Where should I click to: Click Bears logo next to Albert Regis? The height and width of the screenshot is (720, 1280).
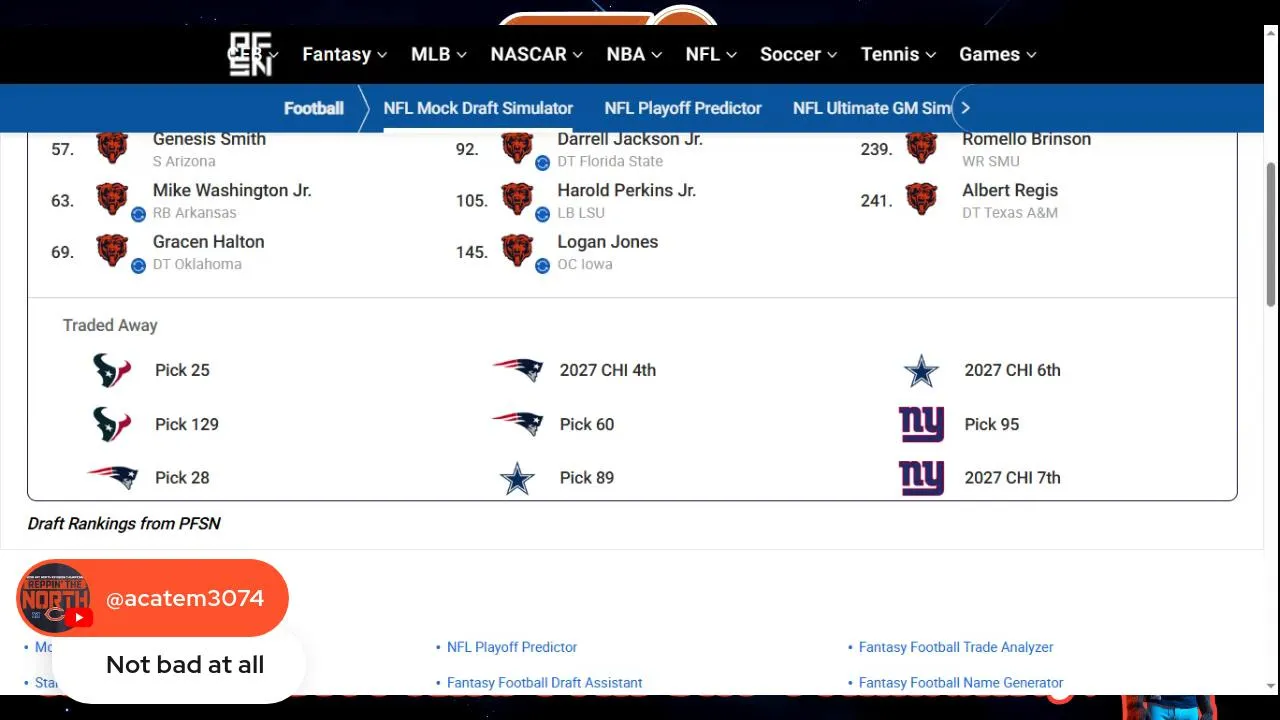(x=921, y=199)
